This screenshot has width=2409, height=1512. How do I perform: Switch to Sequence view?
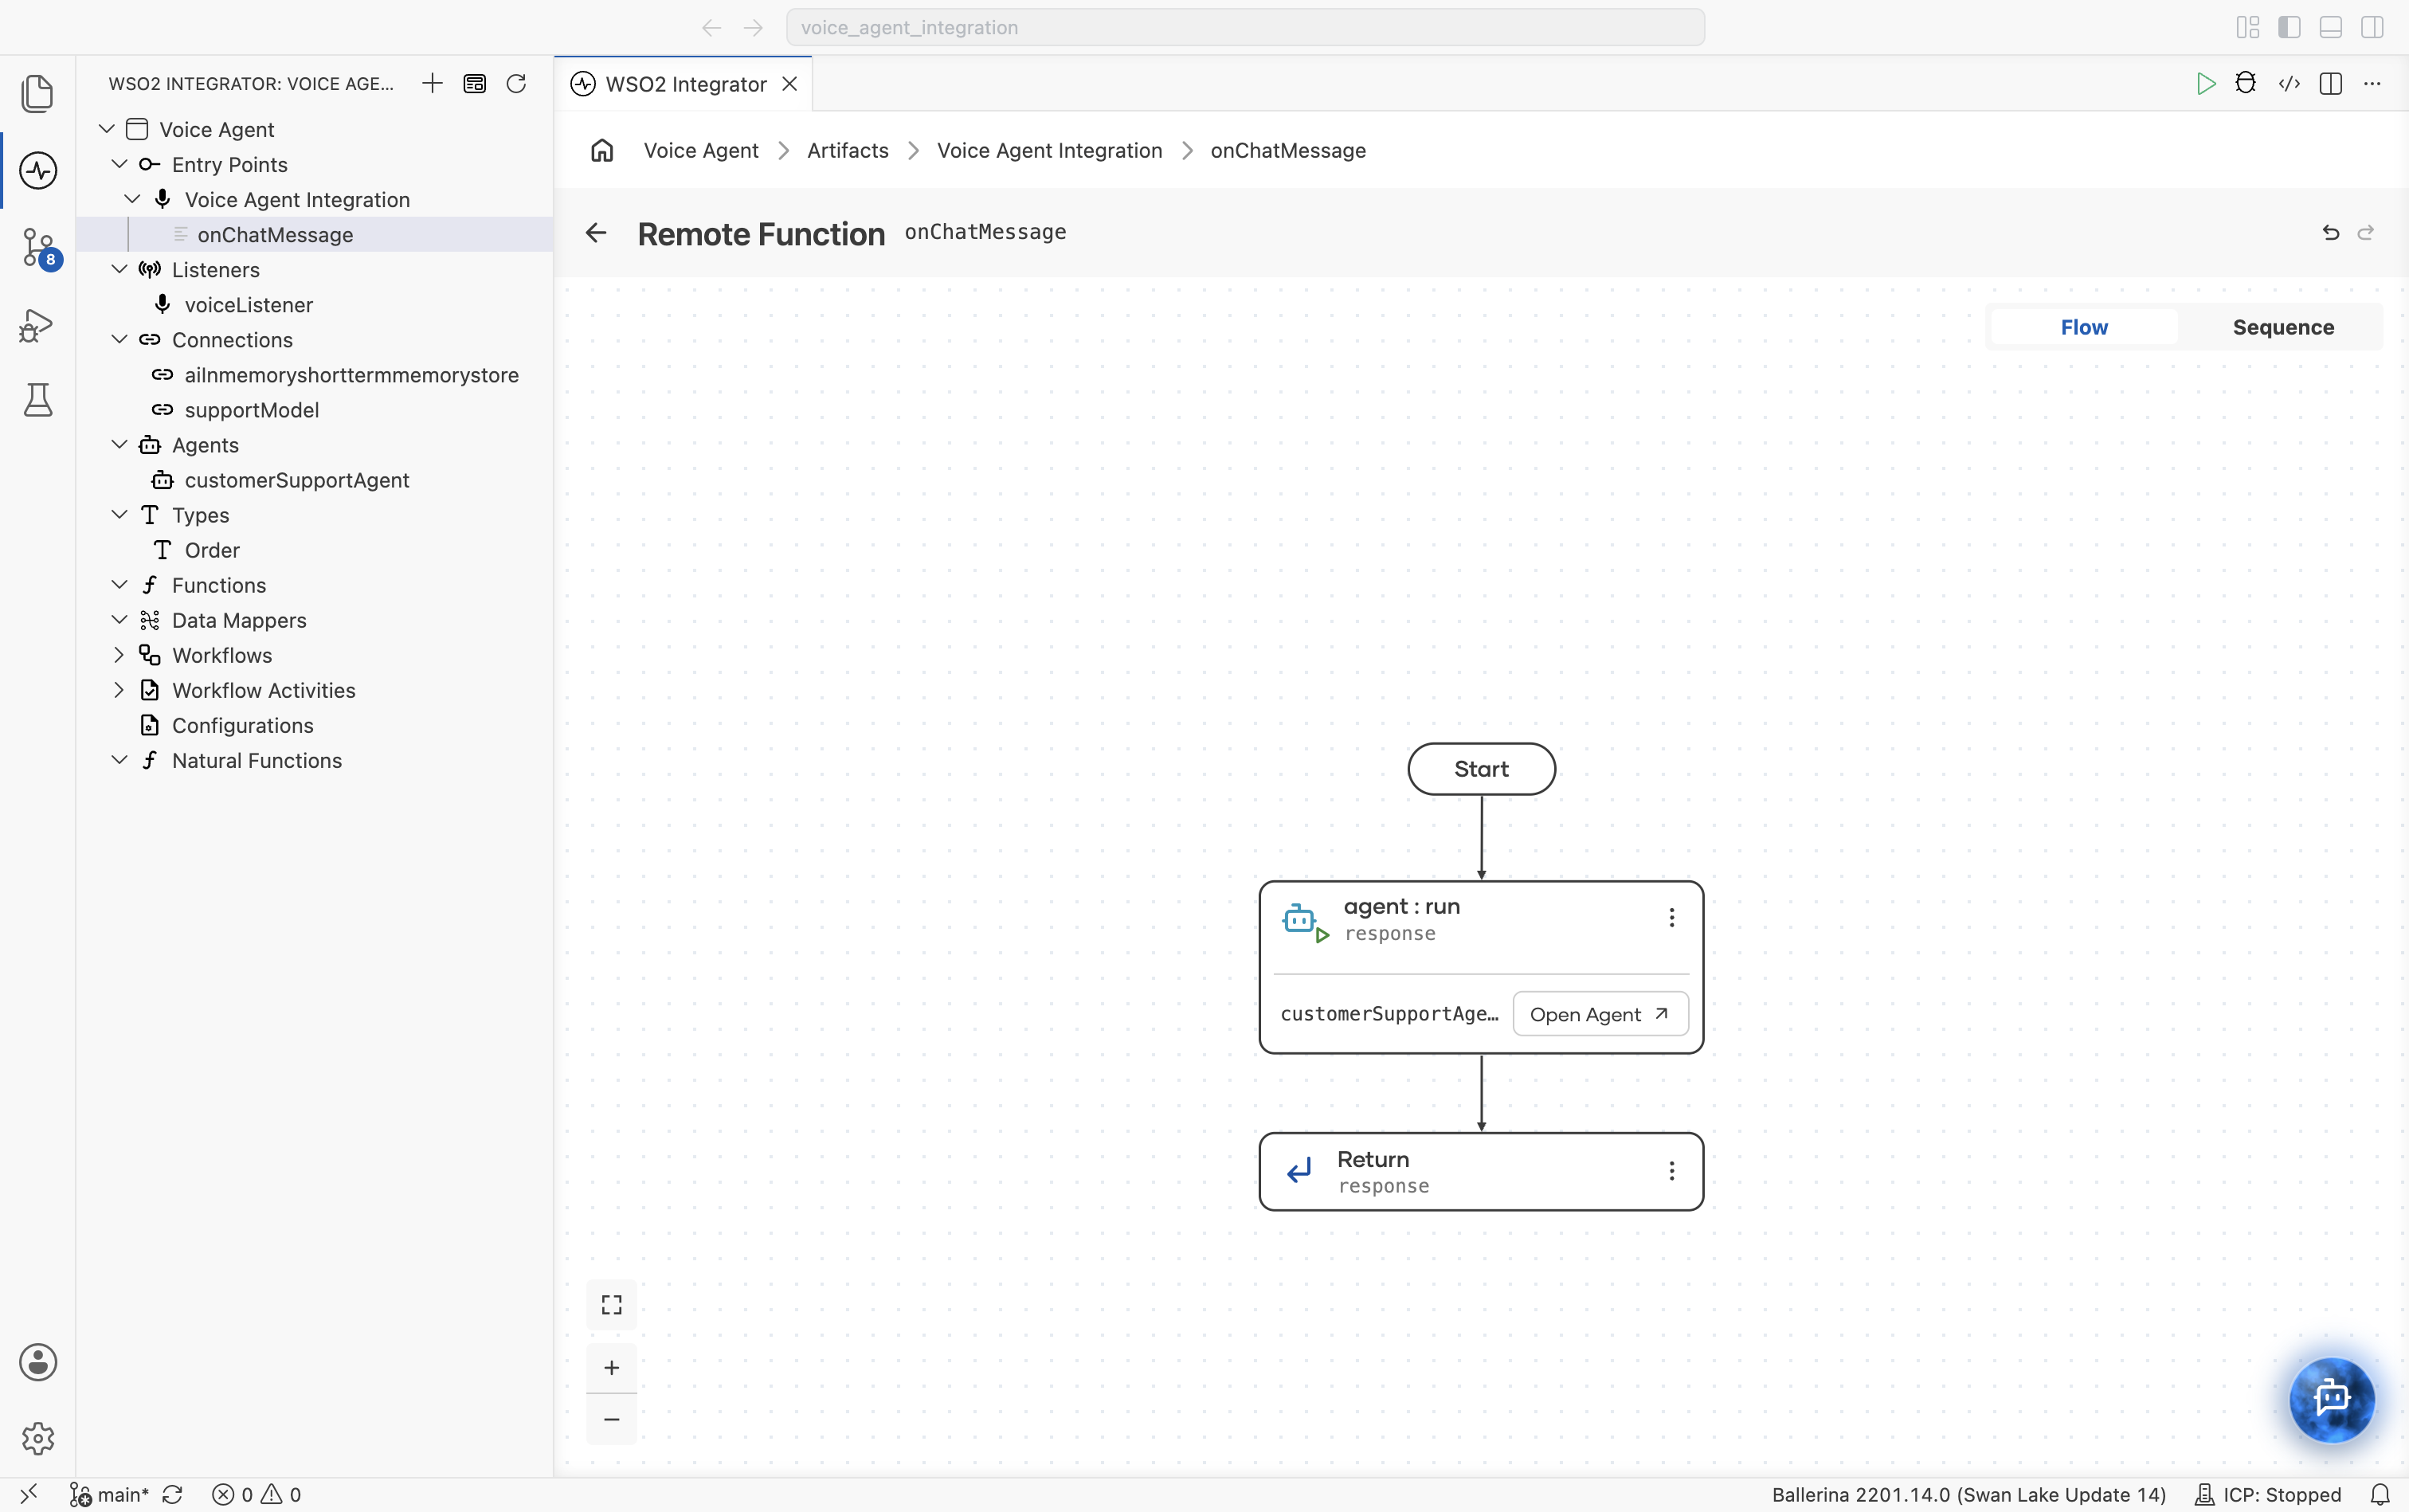[2283, 327]
